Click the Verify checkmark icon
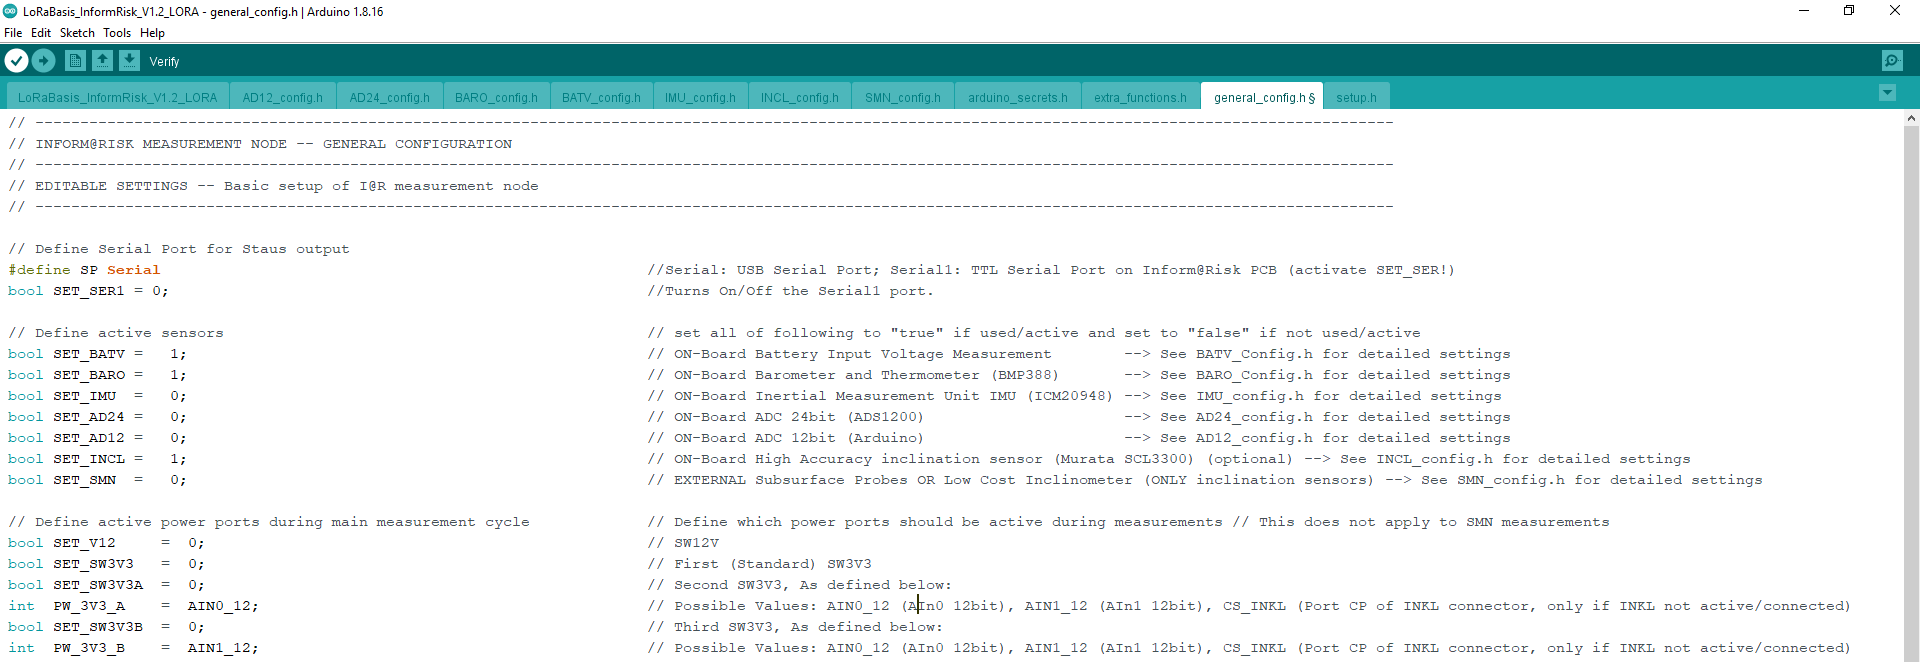Viewport: 1920px width, 662px height. click(16, 61)
